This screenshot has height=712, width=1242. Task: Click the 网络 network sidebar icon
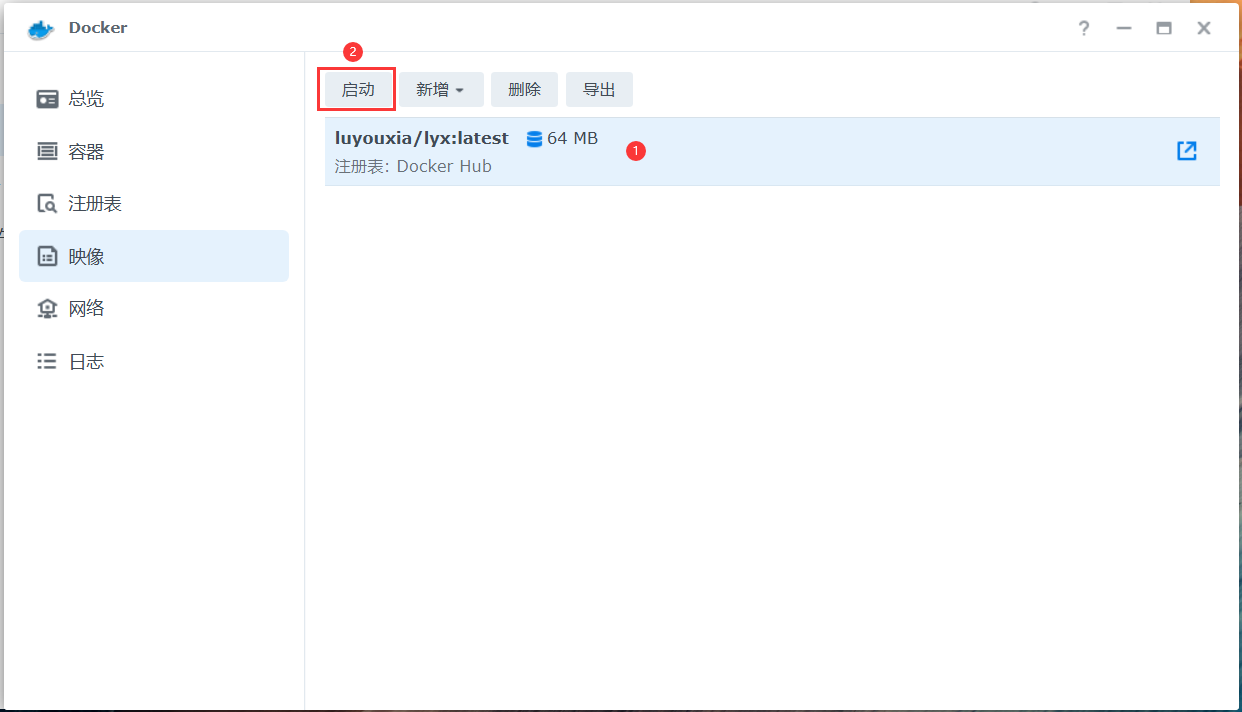point(47,308)
